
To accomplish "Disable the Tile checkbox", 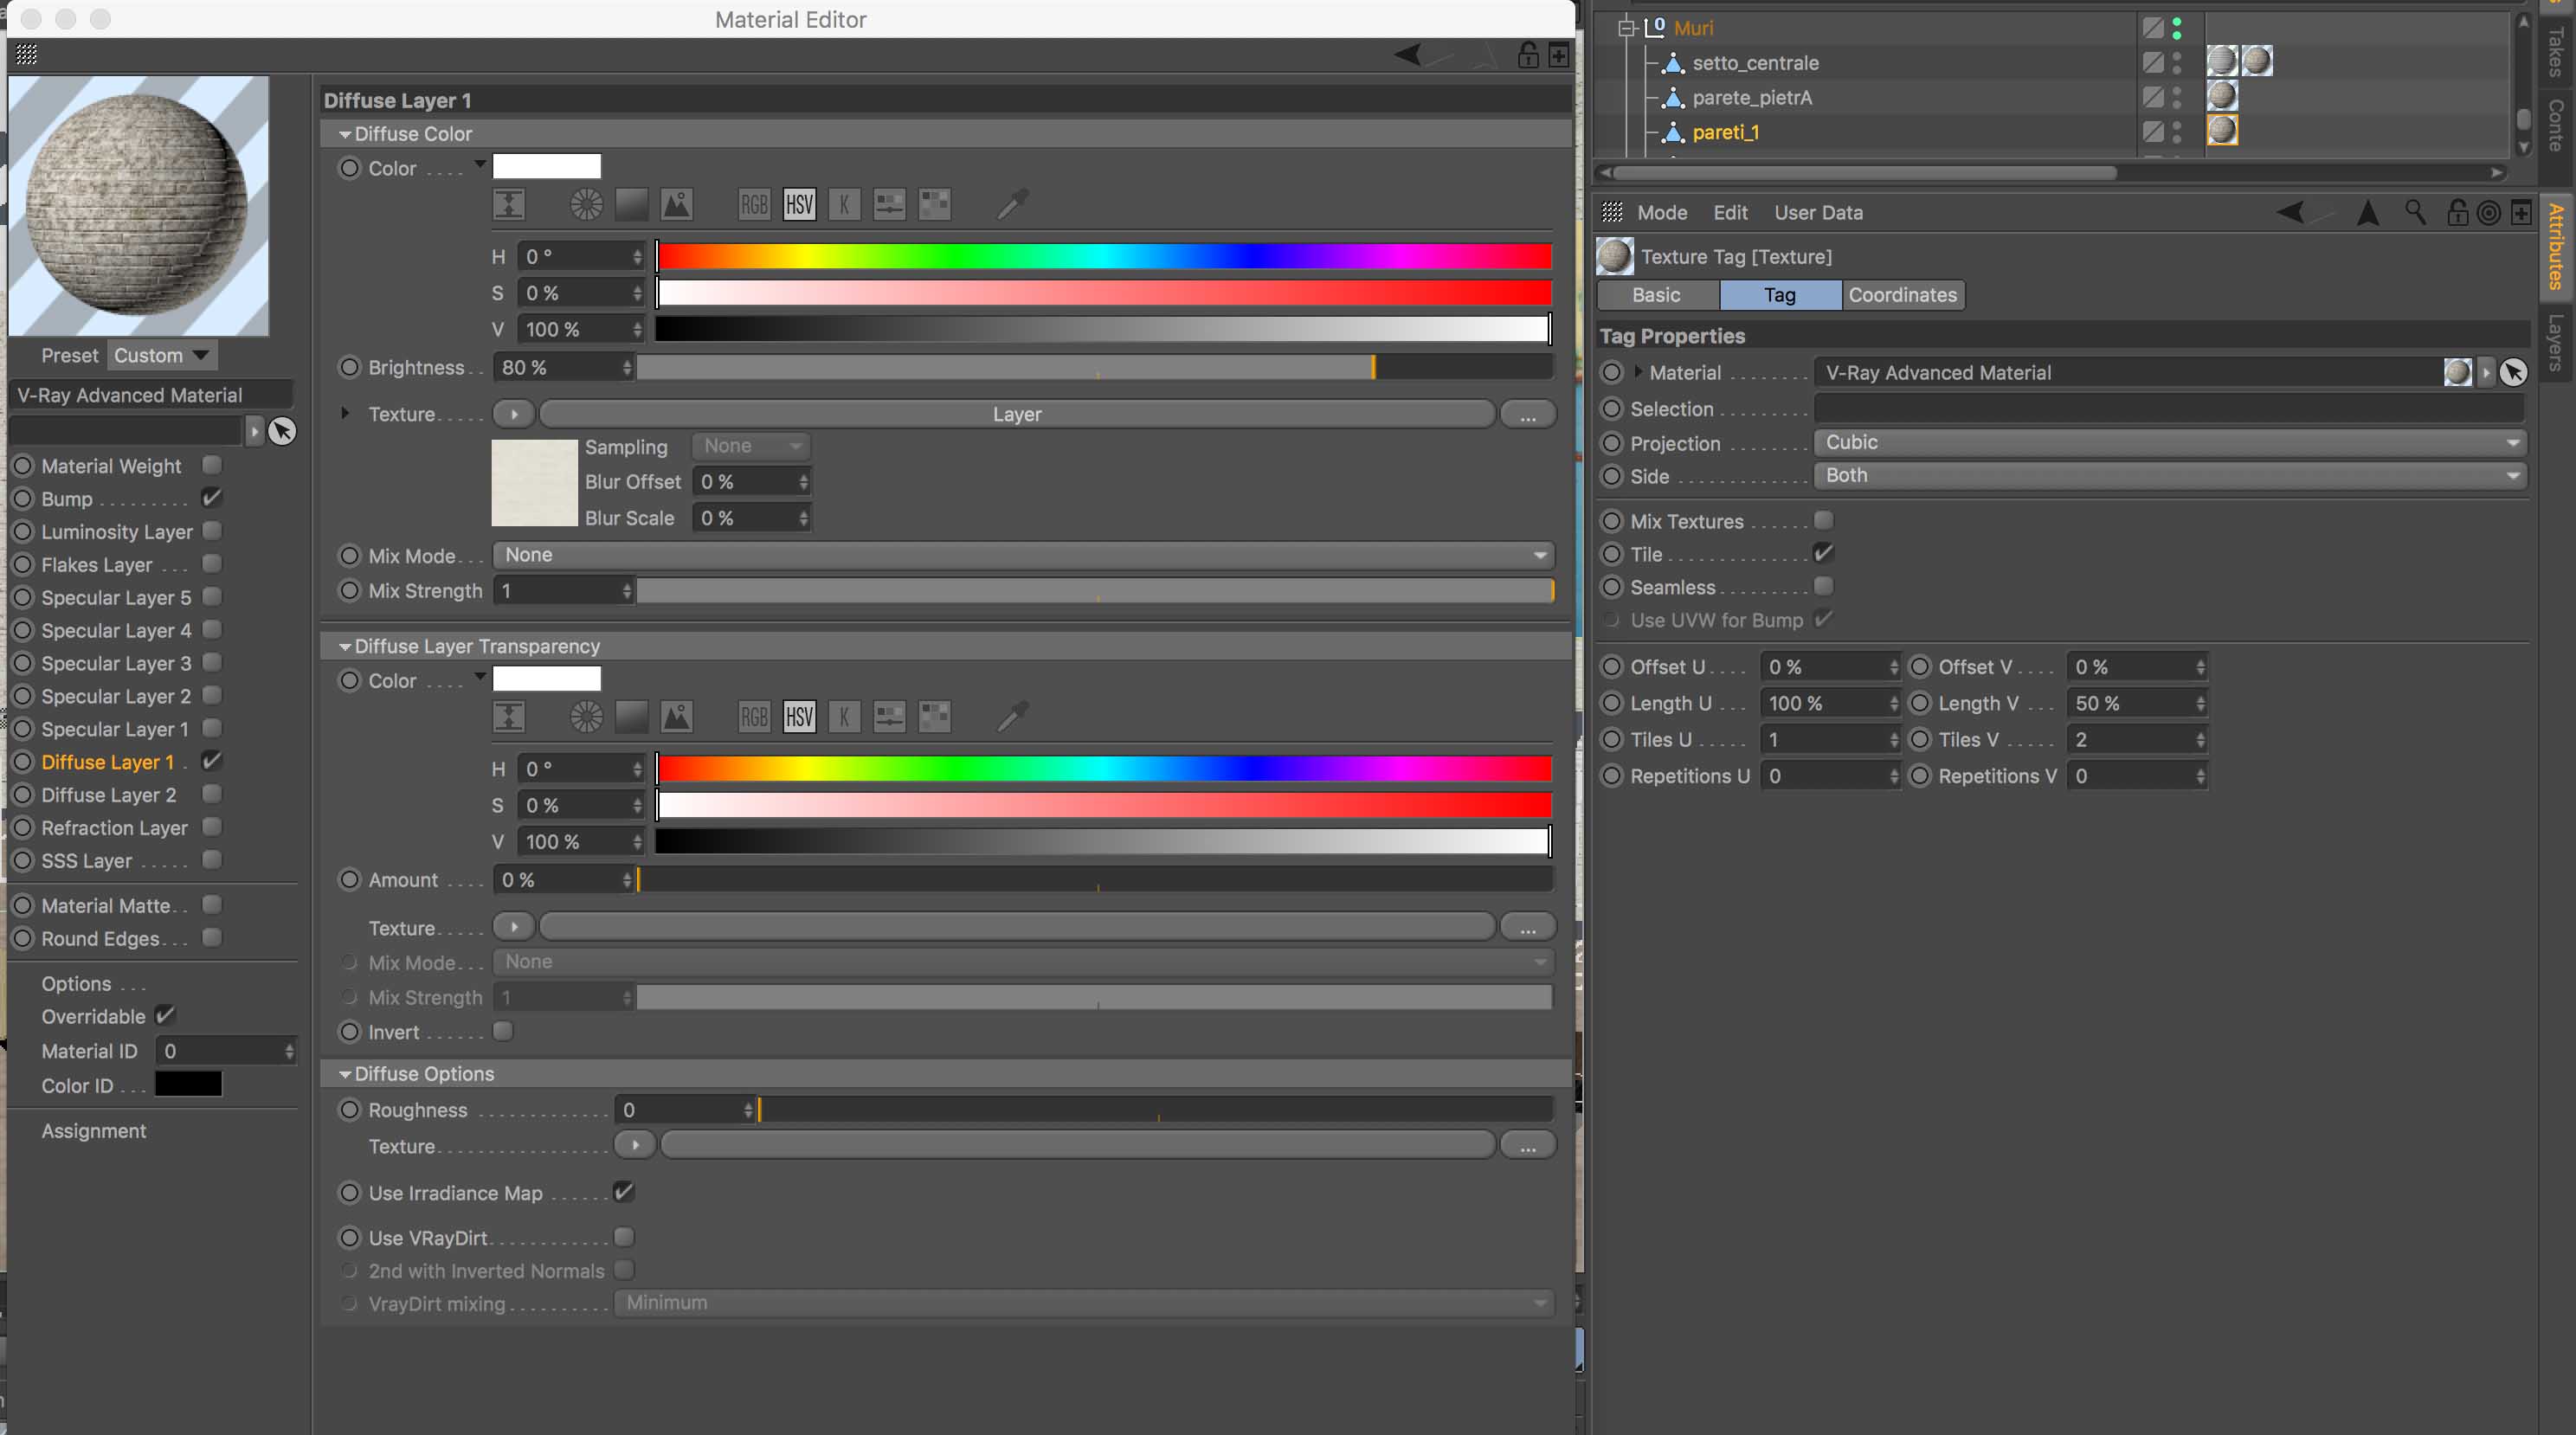I will [1823, 553].
